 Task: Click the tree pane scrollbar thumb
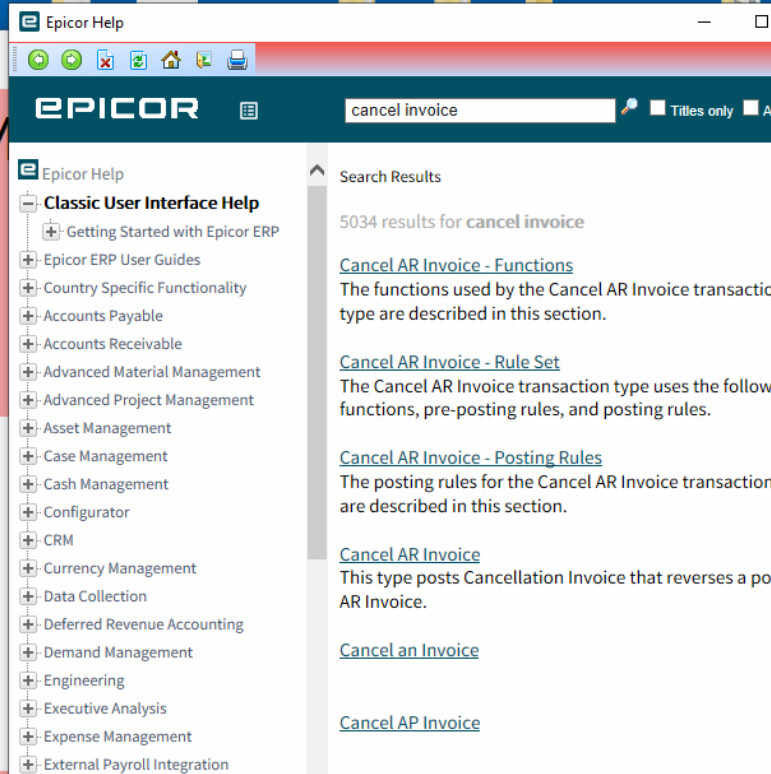pos(317,372)
